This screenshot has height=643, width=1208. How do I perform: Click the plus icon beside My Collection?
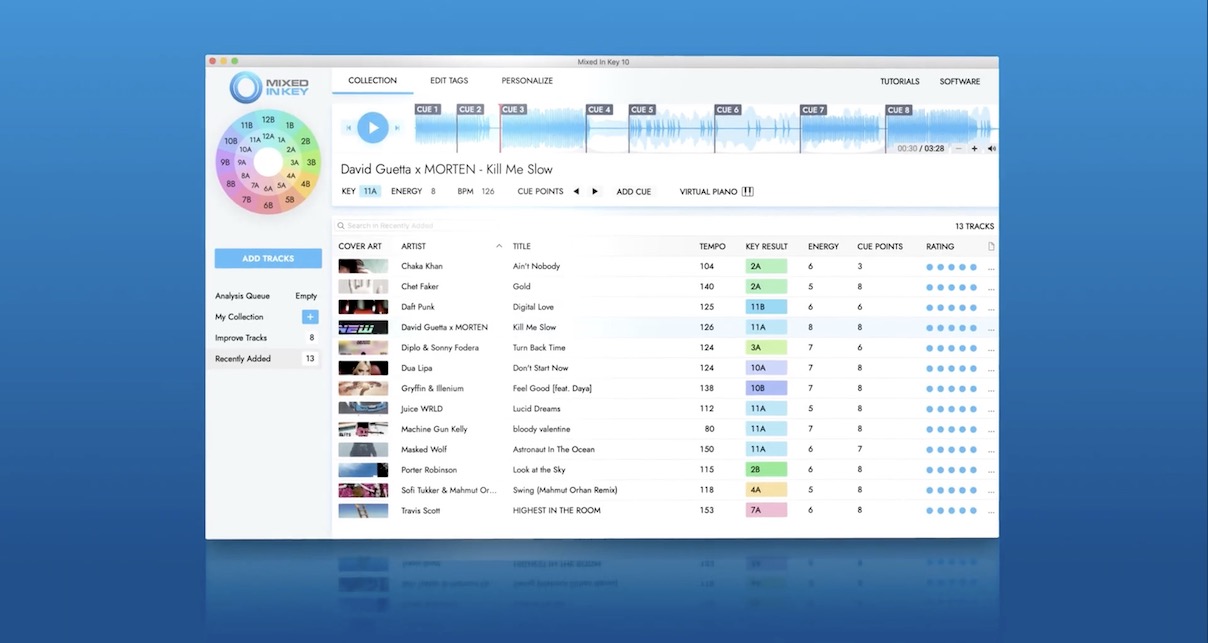click(310, 317)
